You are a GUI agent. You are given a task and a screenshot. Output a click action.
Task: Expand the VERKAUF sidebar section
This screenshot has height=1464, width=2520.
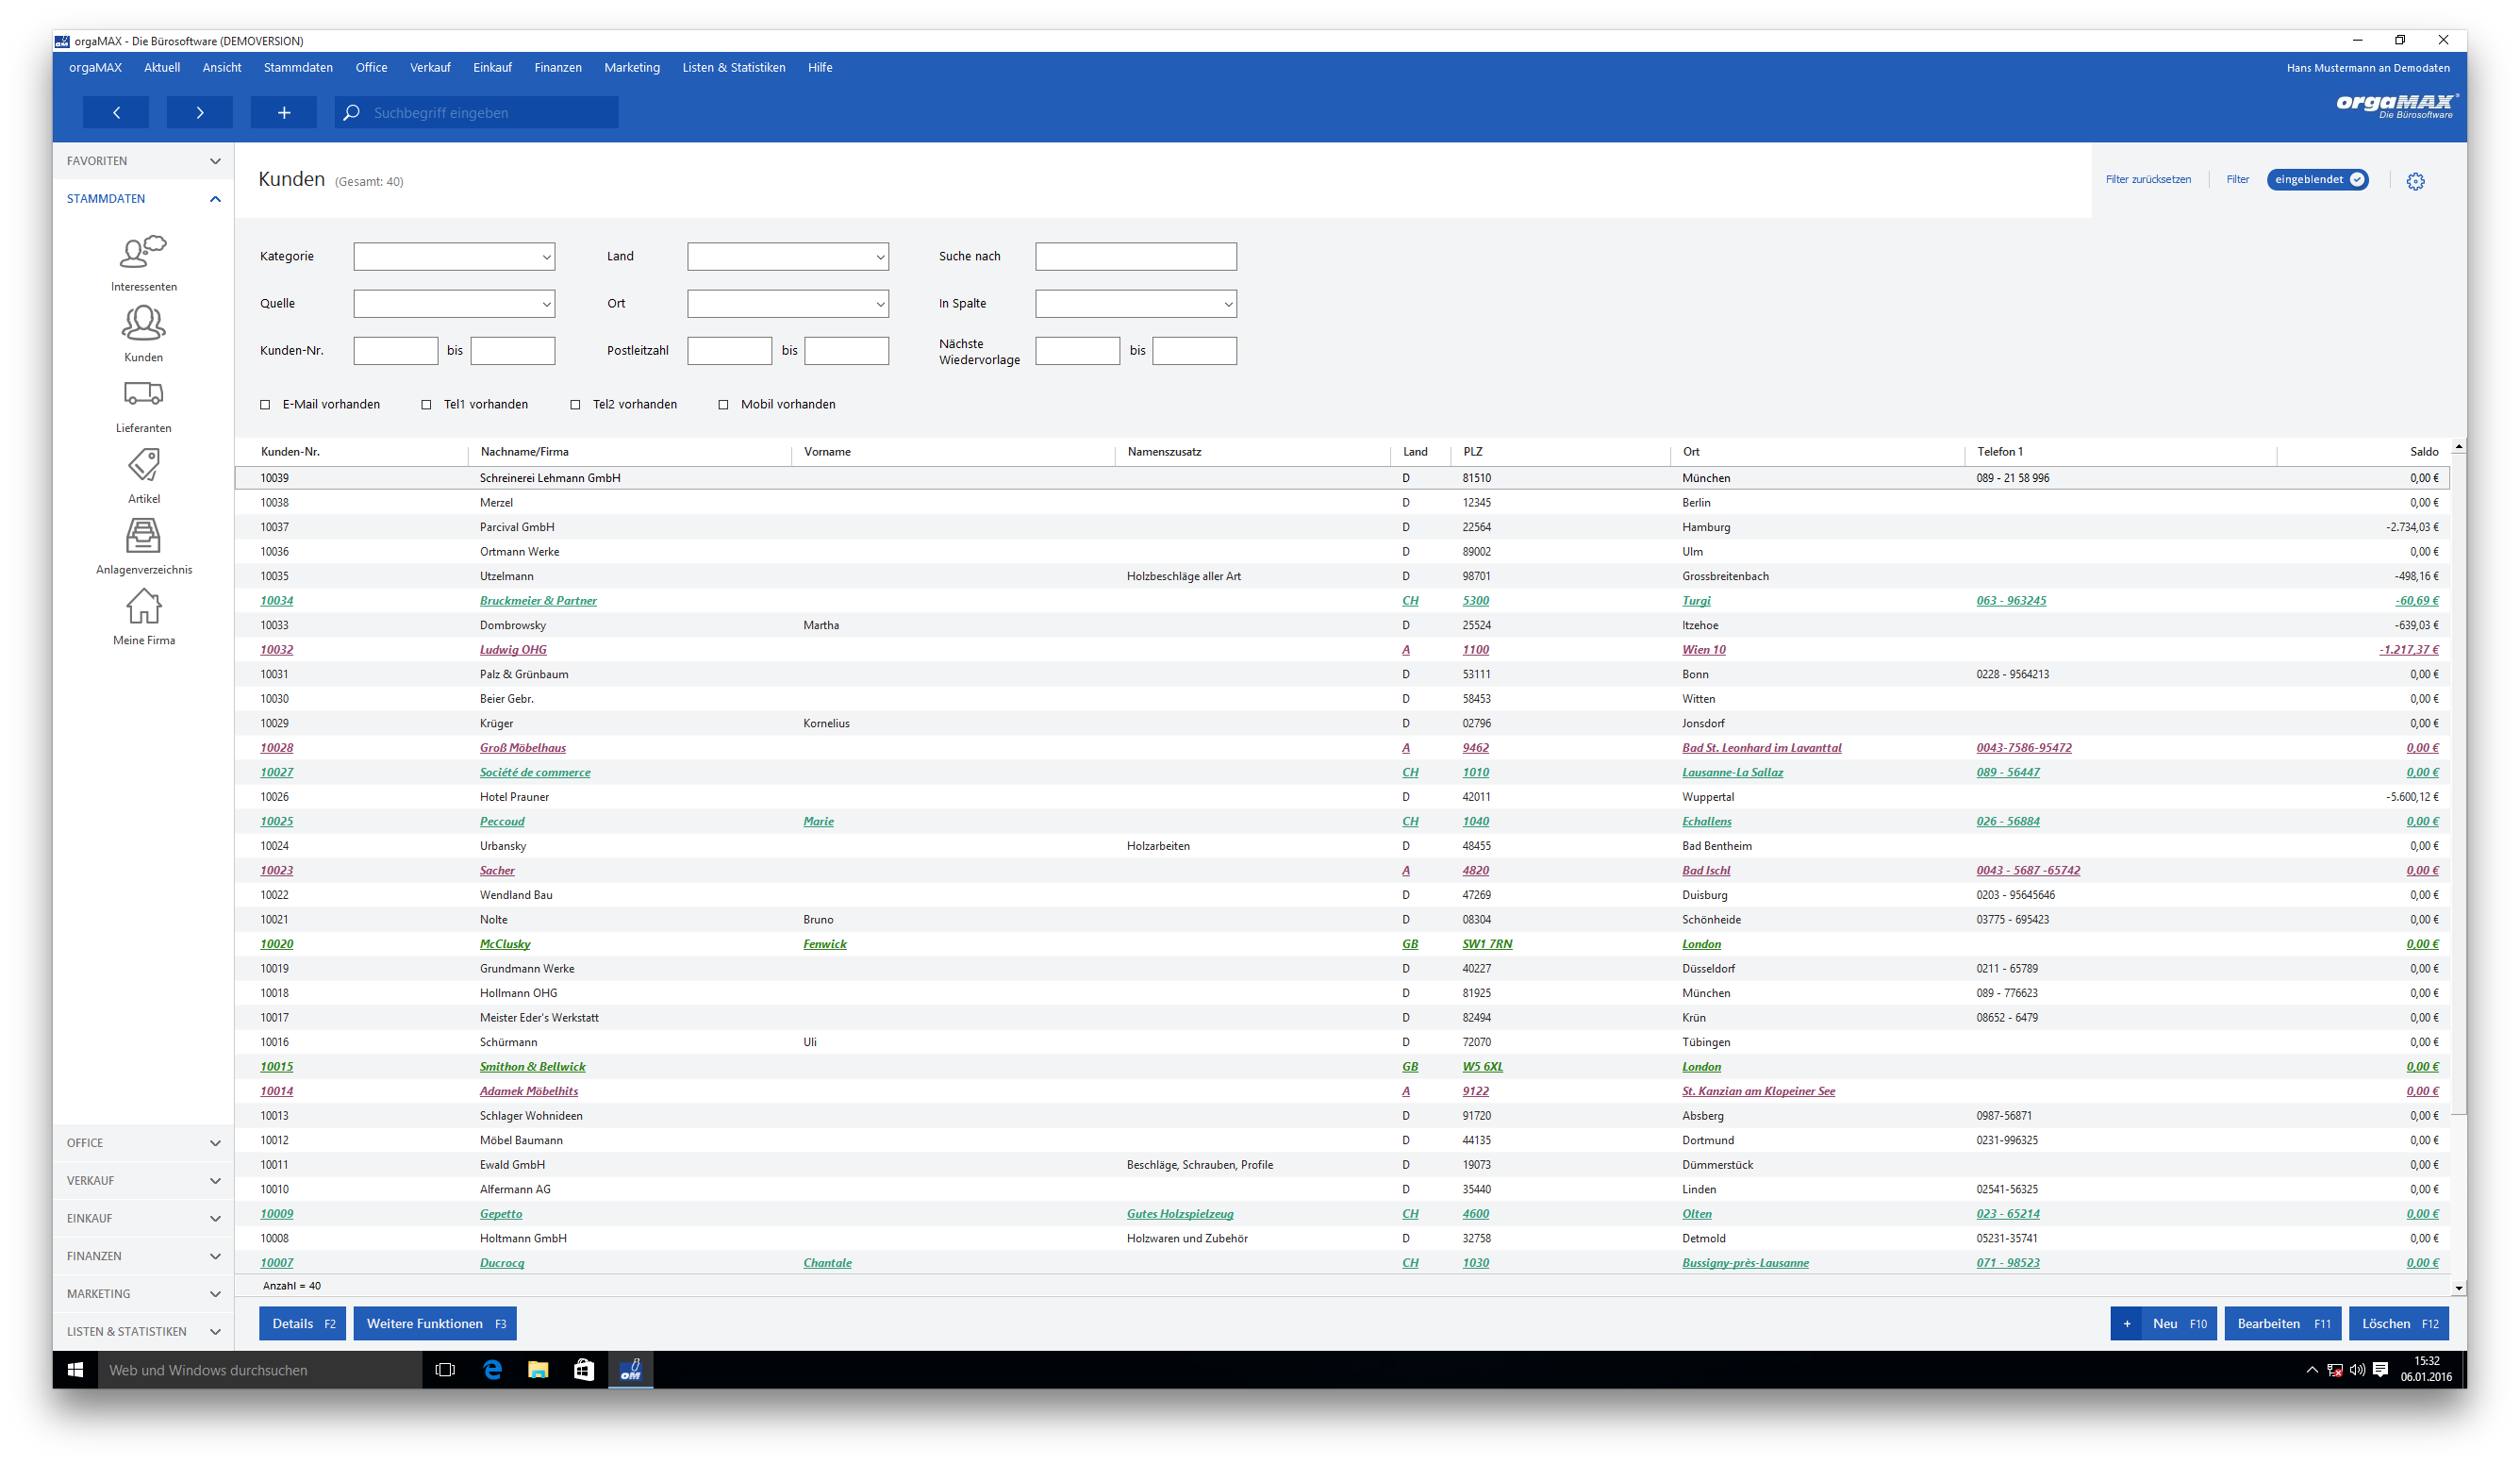(x=143, y=1181)
